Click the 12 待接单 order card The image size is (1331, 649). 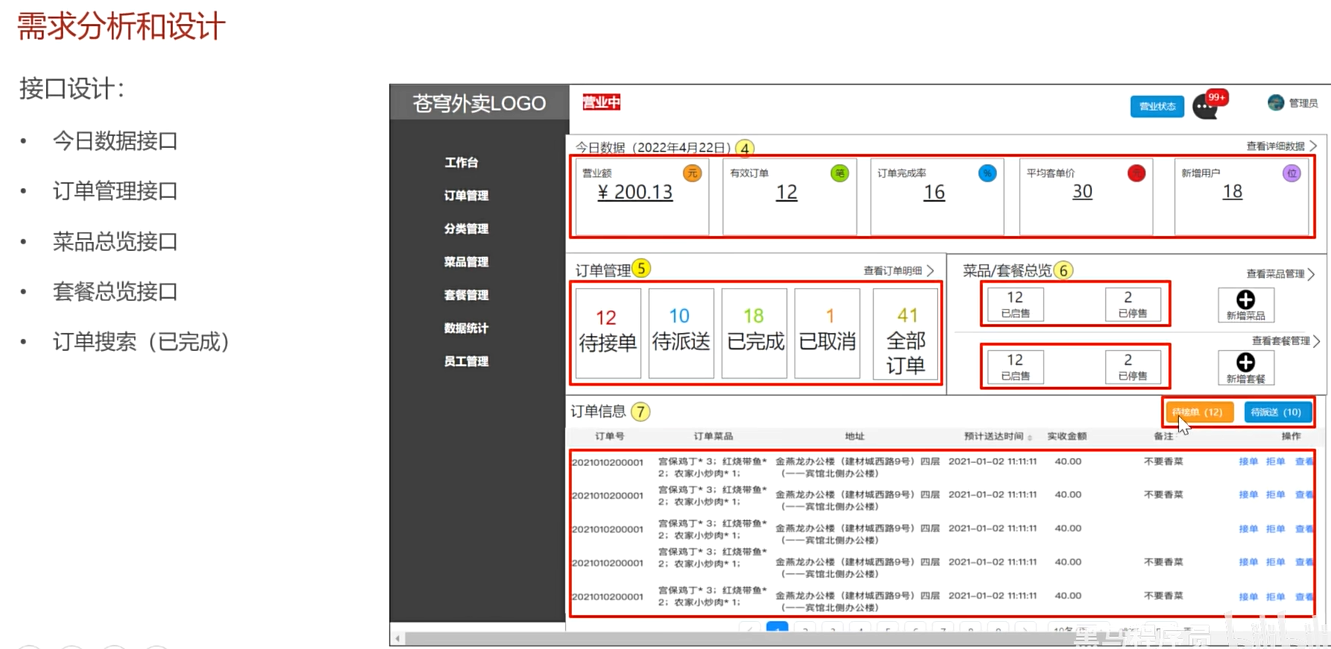(607, 333)
